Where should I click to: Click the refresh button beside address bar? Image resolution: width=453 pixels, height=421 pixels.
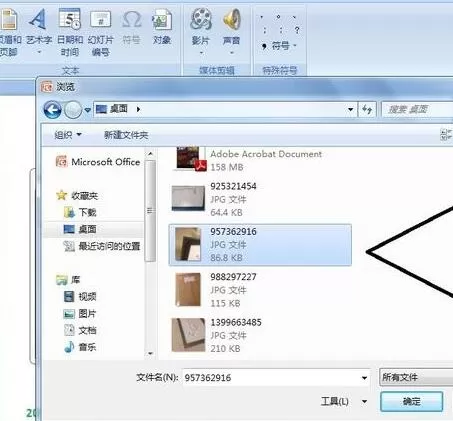[x=367, y=109]
